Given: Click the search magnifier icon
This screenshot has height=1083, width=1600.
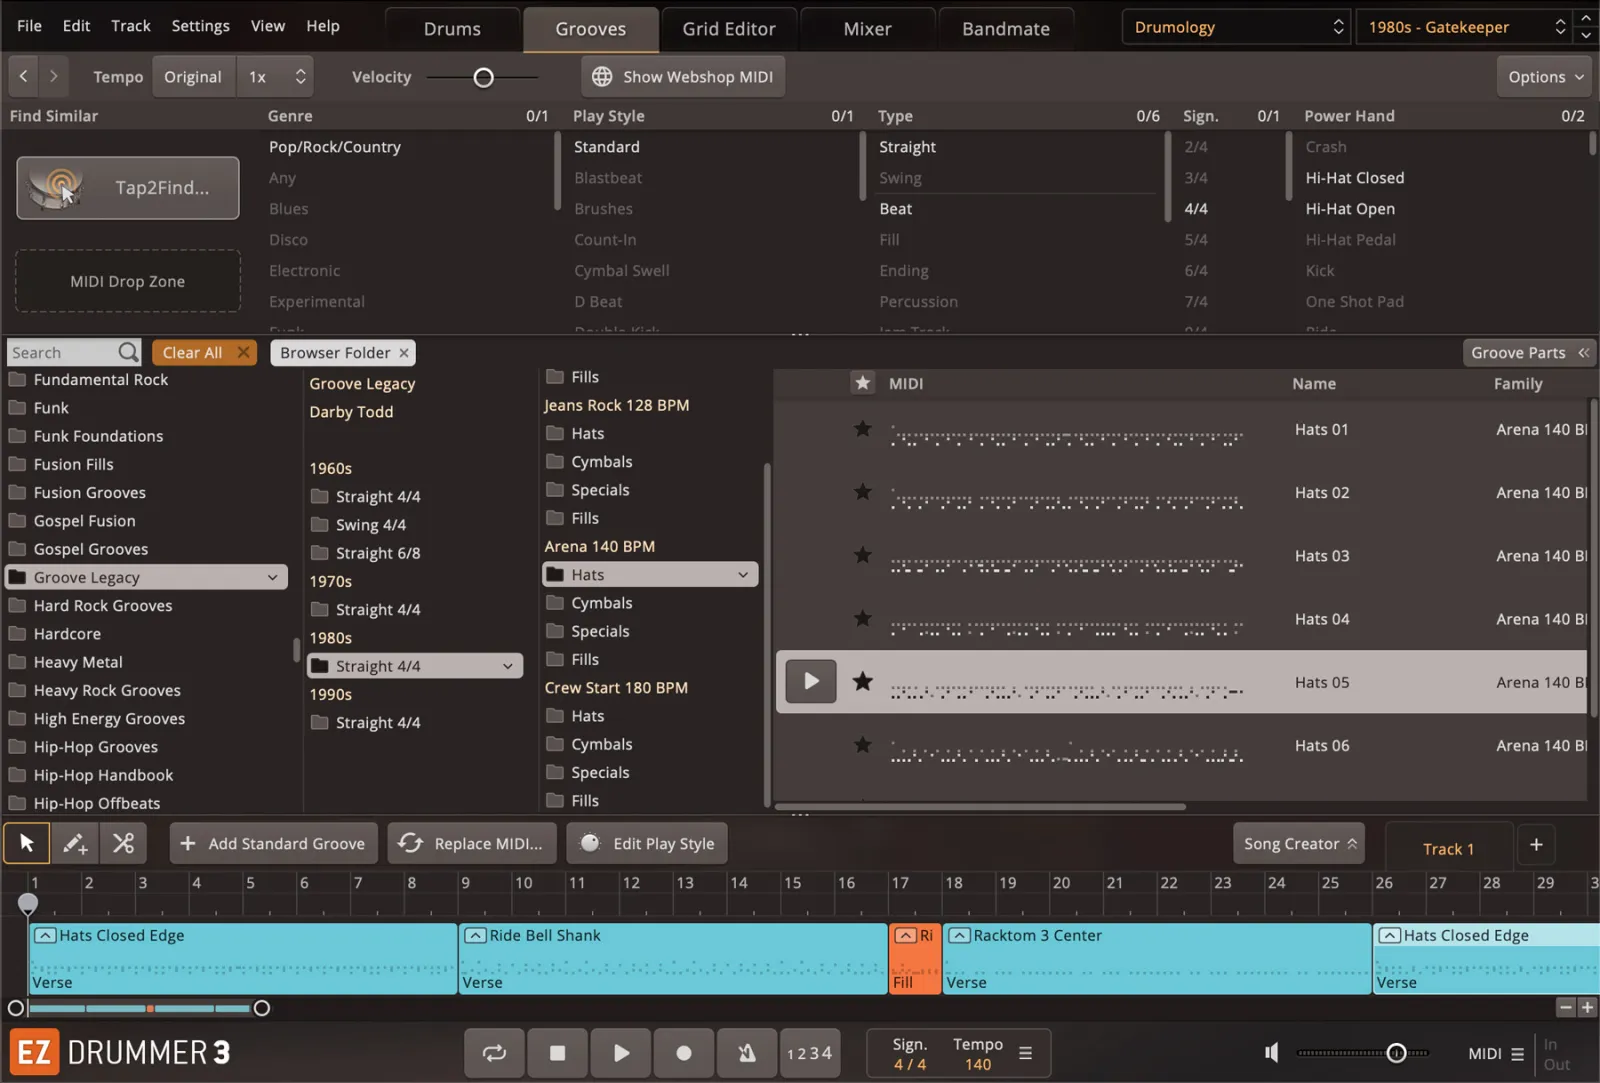Looking at the screenshot, I should pyautogui.click(x=128, y=352).
